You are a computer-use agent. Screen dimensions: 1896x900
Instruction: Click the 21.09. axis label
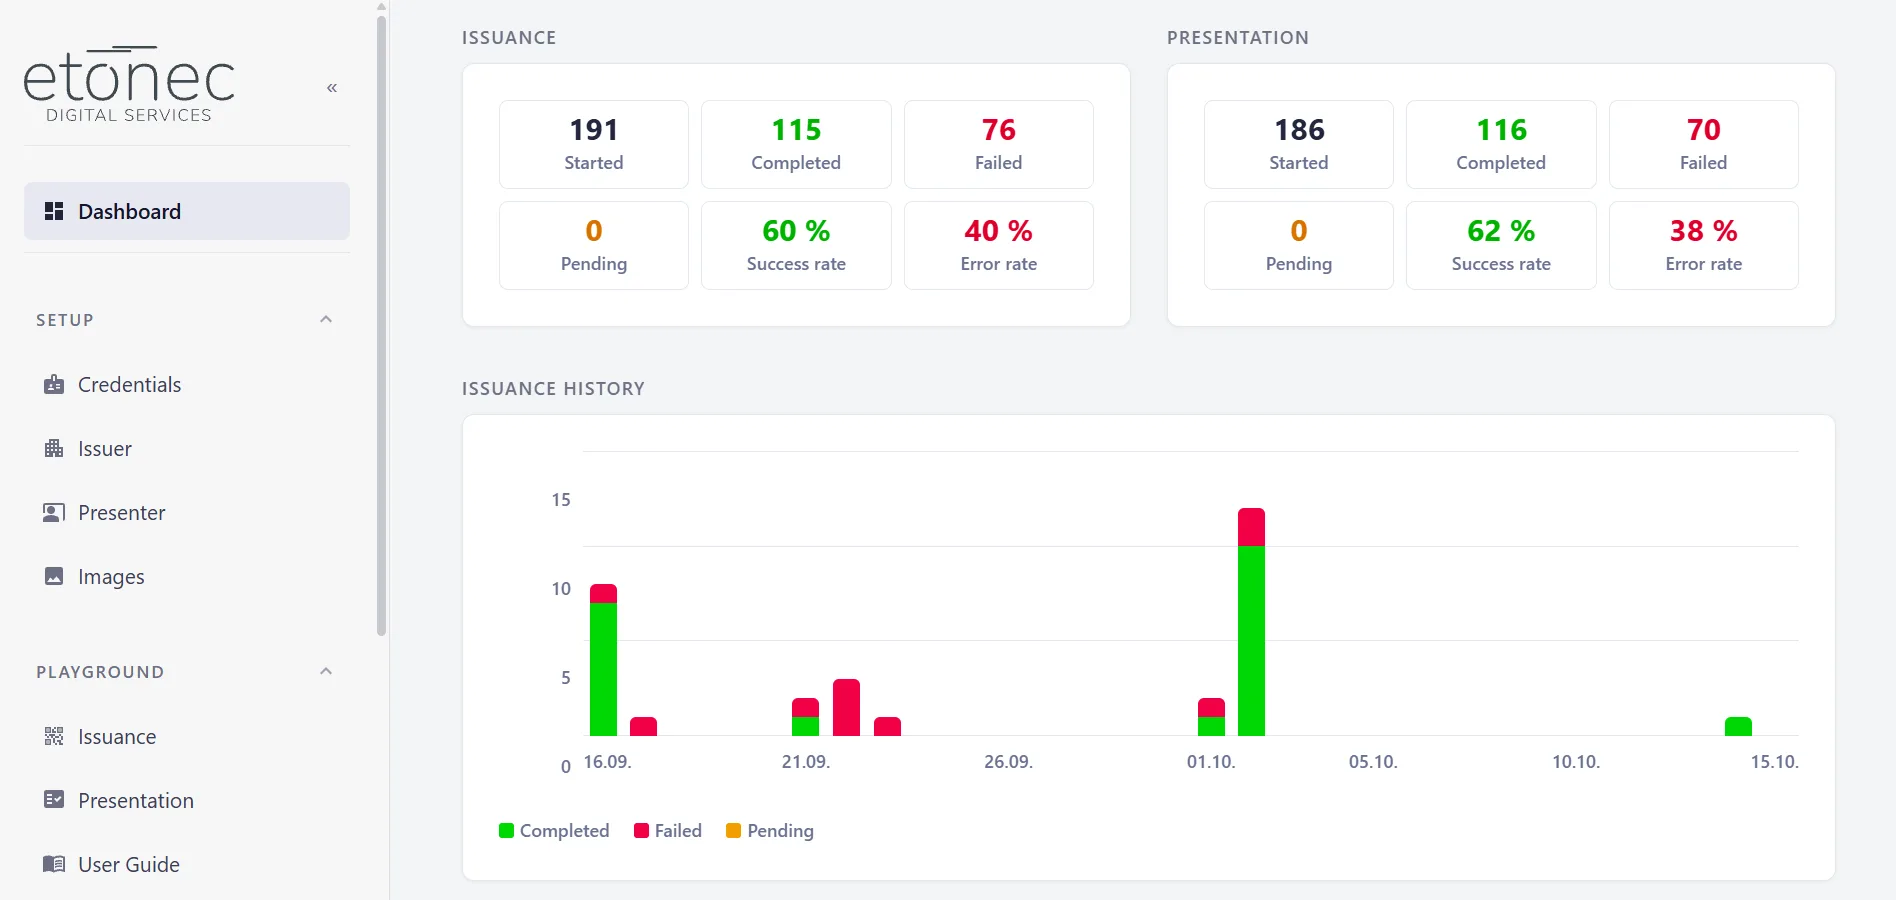(806, 762)
